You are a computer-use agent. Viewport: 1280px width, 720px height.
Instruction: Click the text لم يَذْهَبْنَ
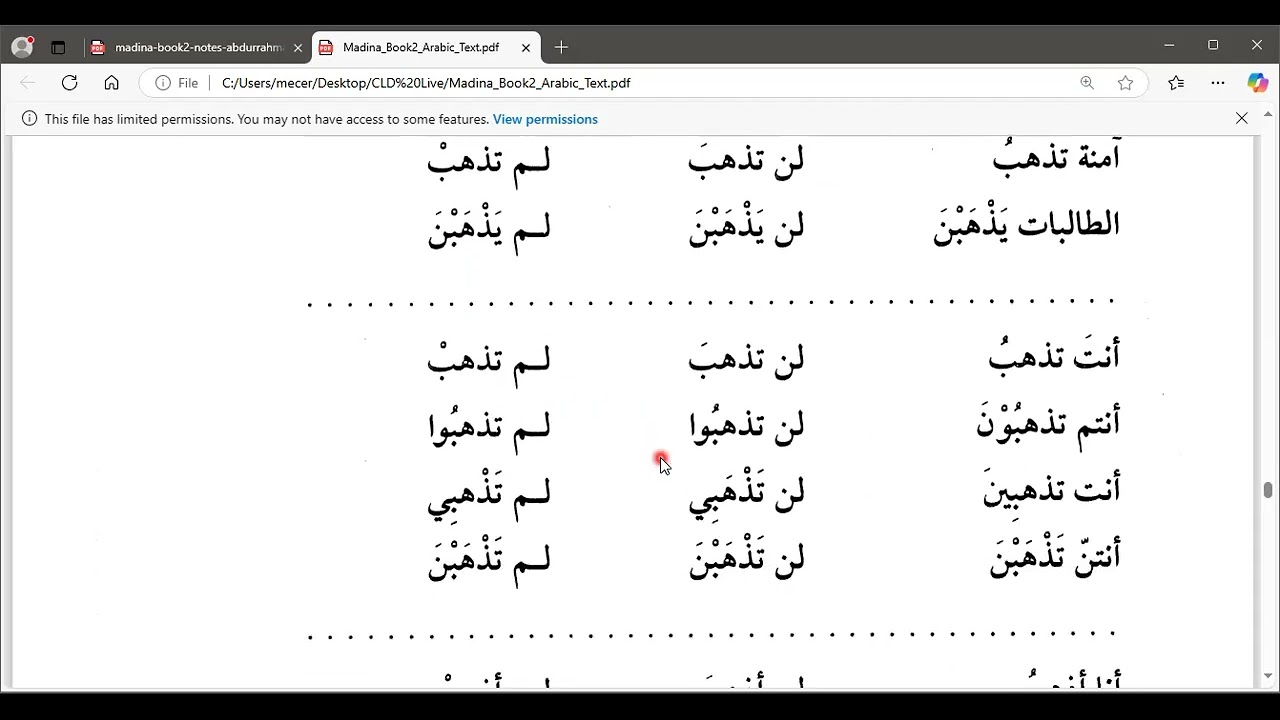click(x=489, y=228)
